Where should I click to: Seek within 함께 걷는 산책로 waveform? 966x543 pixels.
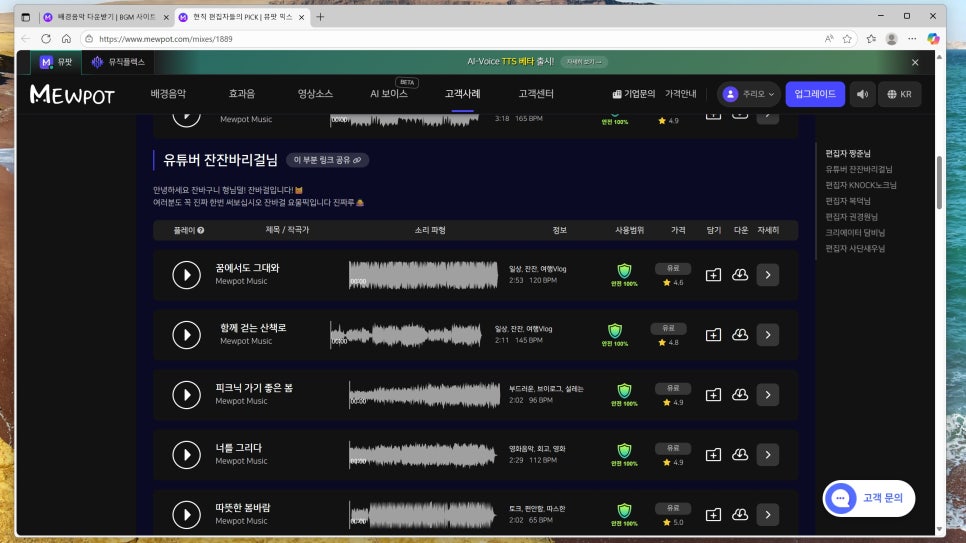coord(406,335)
